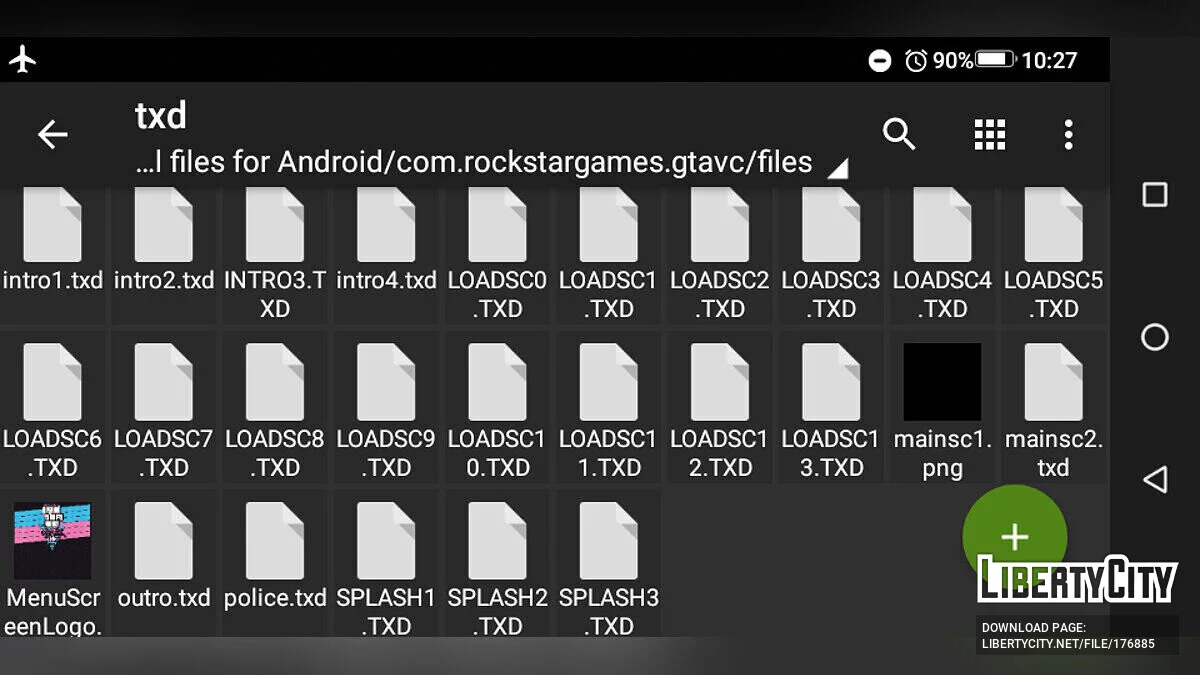Open the intro1.txd file
Screen dimensions: 1200x675
[x=52, y=240]
